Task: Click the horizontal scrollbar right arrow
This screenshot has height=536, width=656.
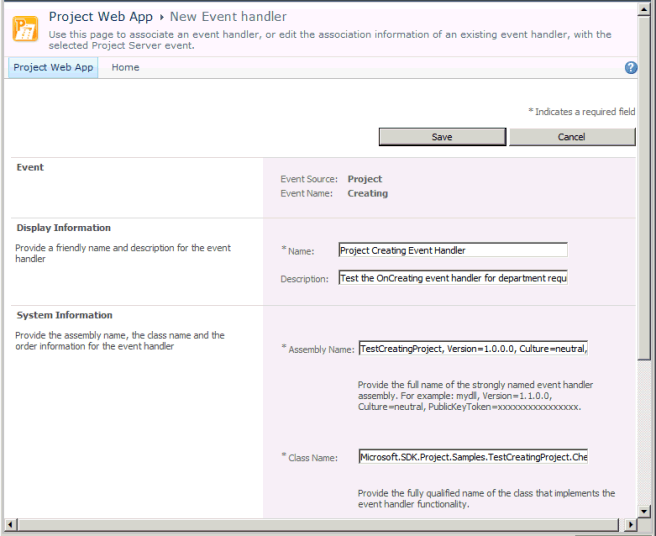Action: tap(630, 524)
